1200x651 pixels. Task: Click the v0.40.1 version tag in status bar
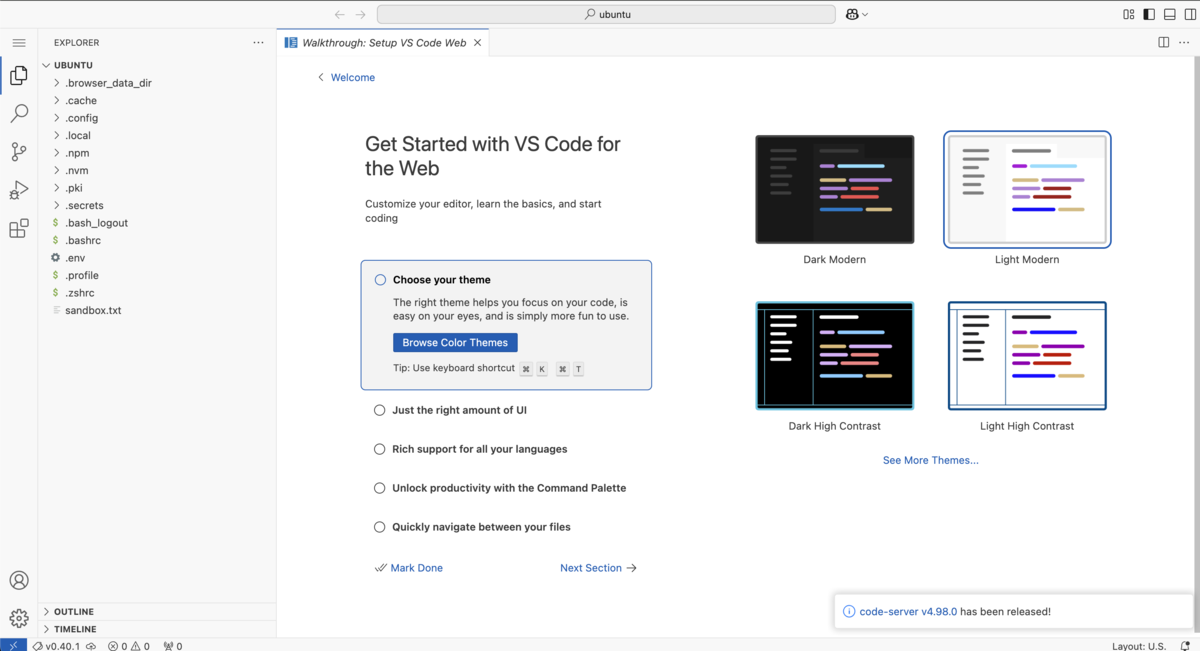[x=56, y=646]
